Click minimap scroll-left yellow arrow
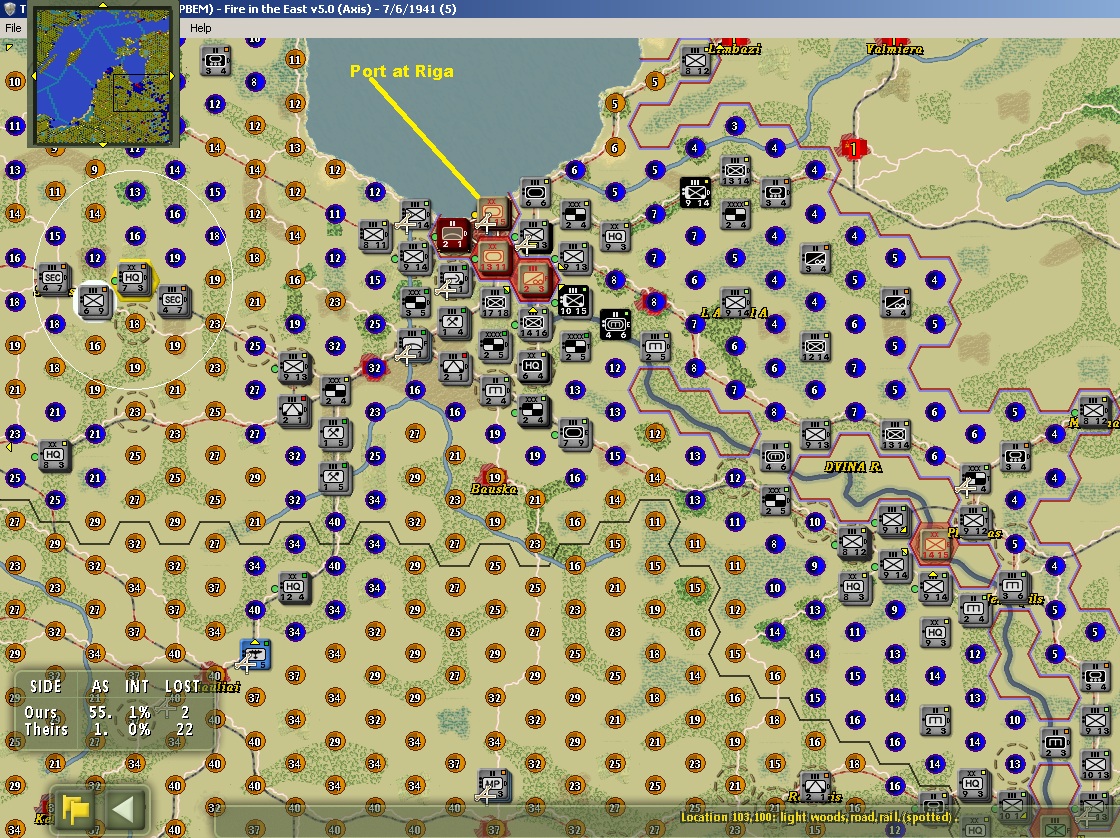Screen dimensions: 1120x838 point(32,75)
